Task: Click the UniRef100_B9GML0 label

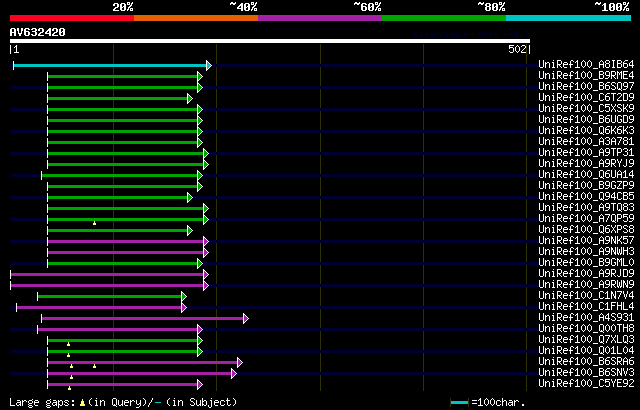Action: click(586, 263)
